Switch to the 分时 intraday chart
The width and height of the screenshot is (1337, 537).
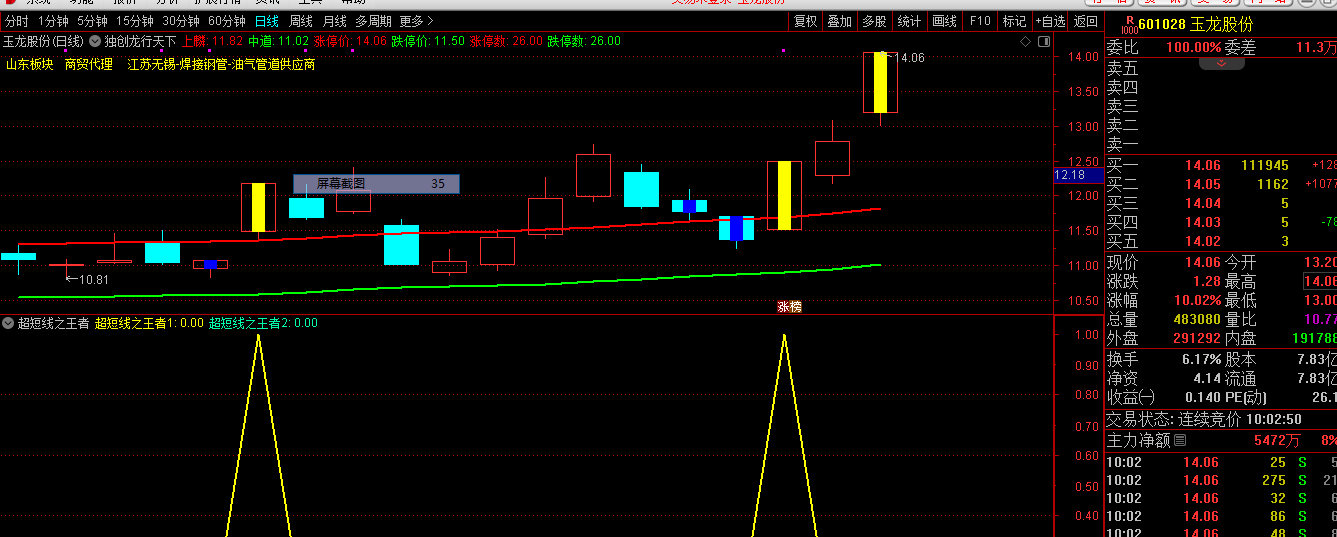click(x=16, y=21)
